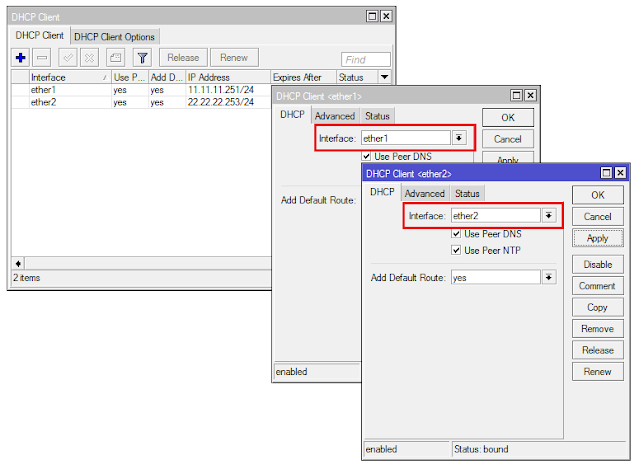Click the Remove button in the ether2 window
Viewport: 639px width, 474px height.
pyautogui.click(x=598, y=329)
